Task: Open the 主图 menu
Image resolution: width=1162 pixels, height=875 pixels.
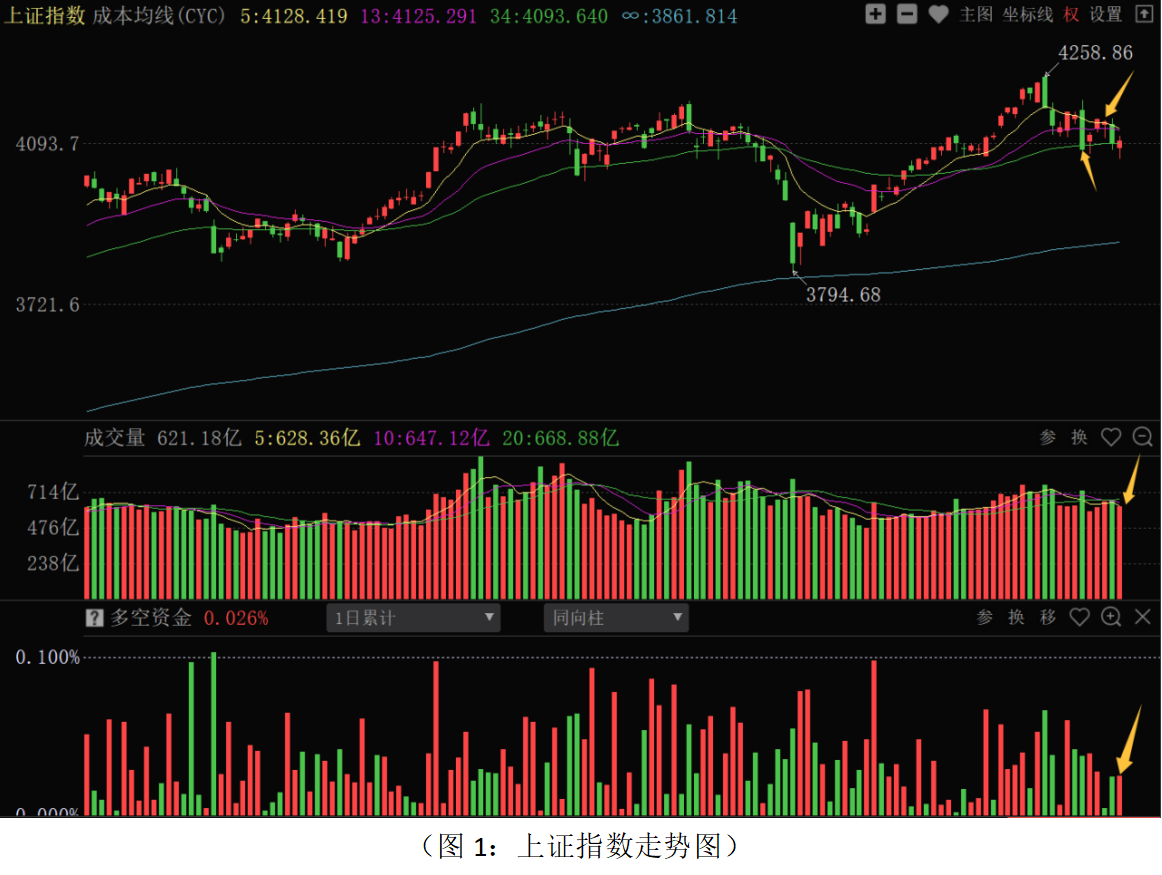Action: coord(975,14)
